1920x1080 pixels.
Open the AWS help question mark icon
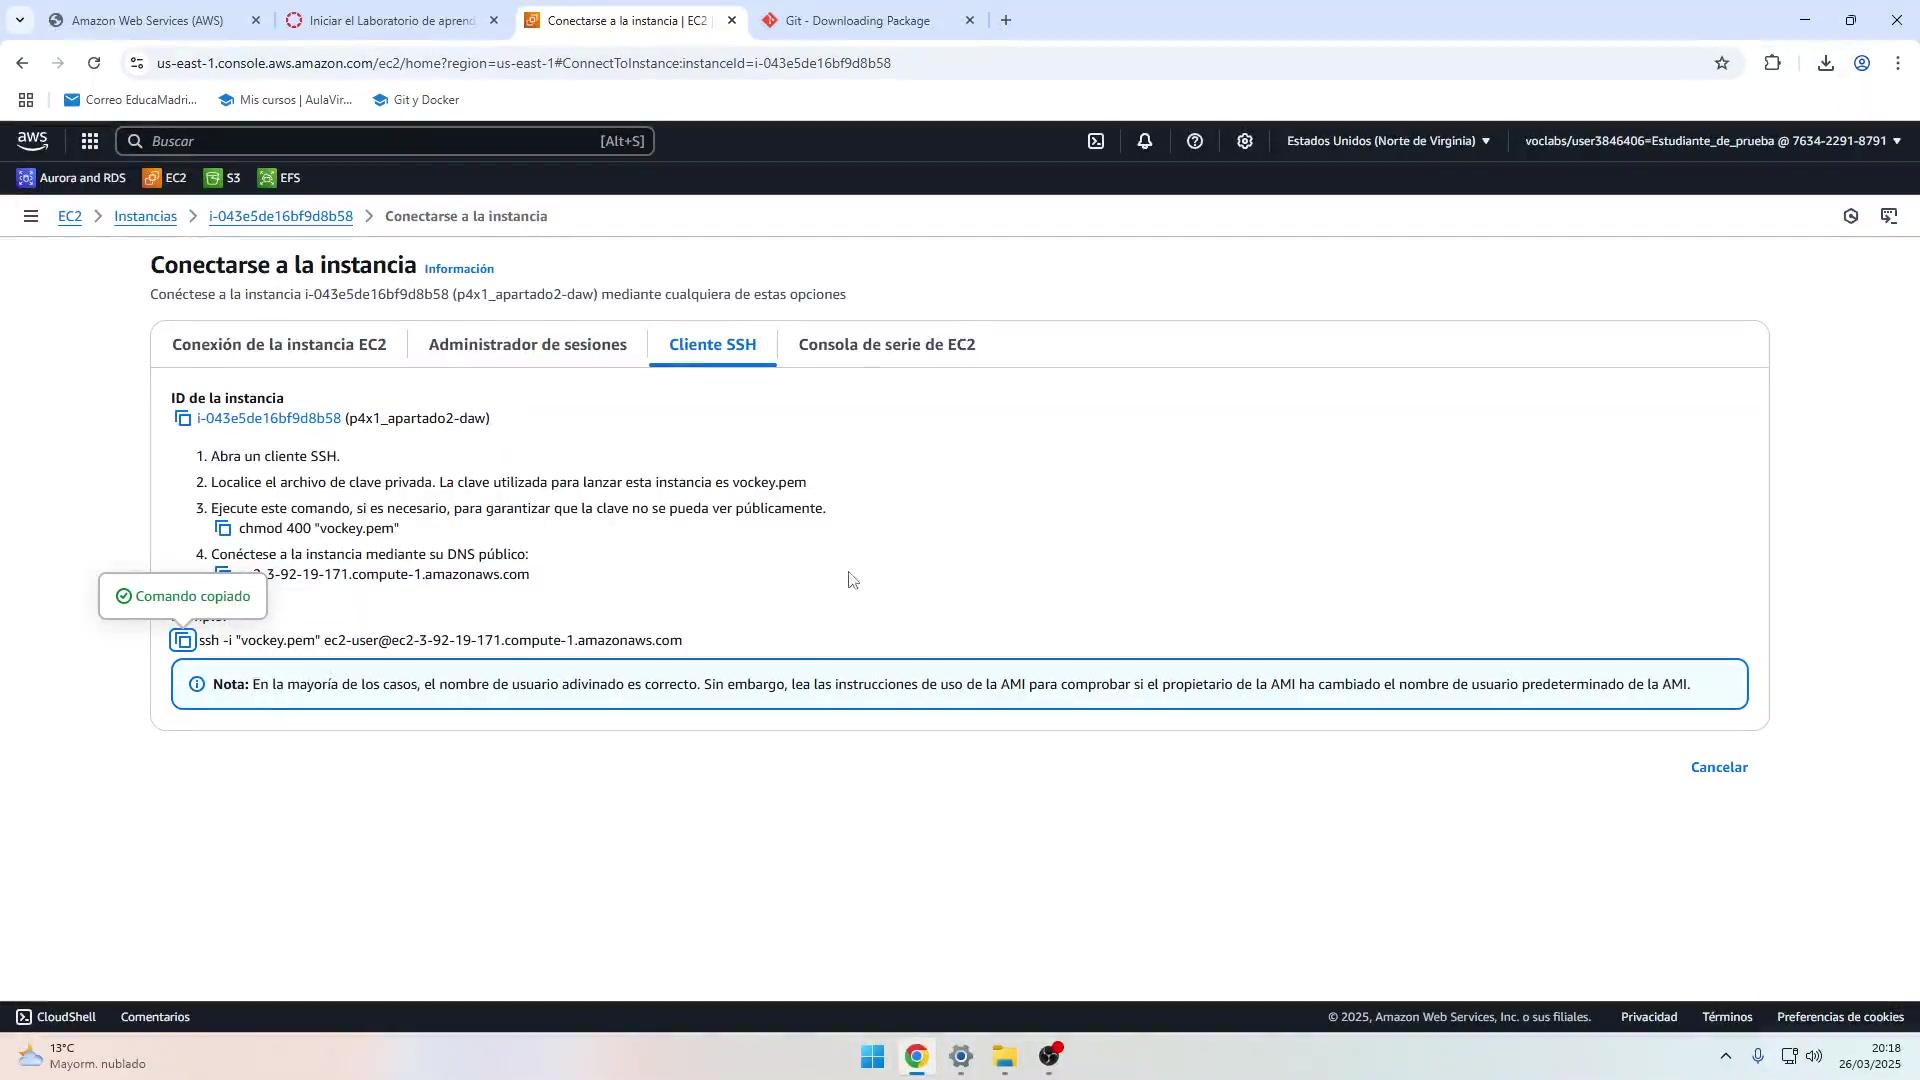pos(1195,141)
